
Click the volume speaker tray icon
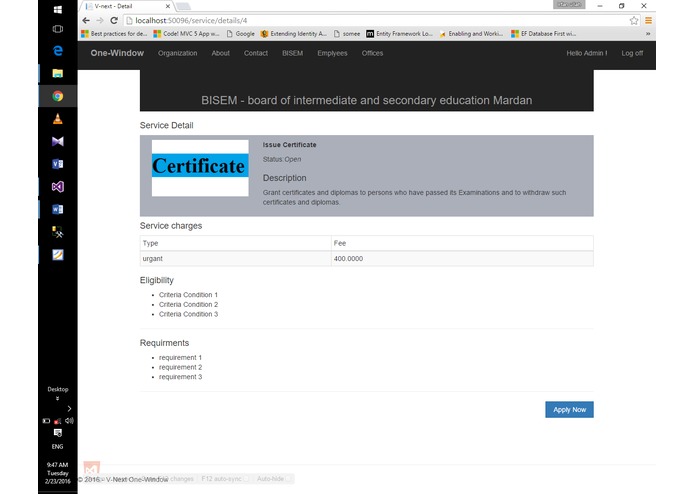coord(69,420)
